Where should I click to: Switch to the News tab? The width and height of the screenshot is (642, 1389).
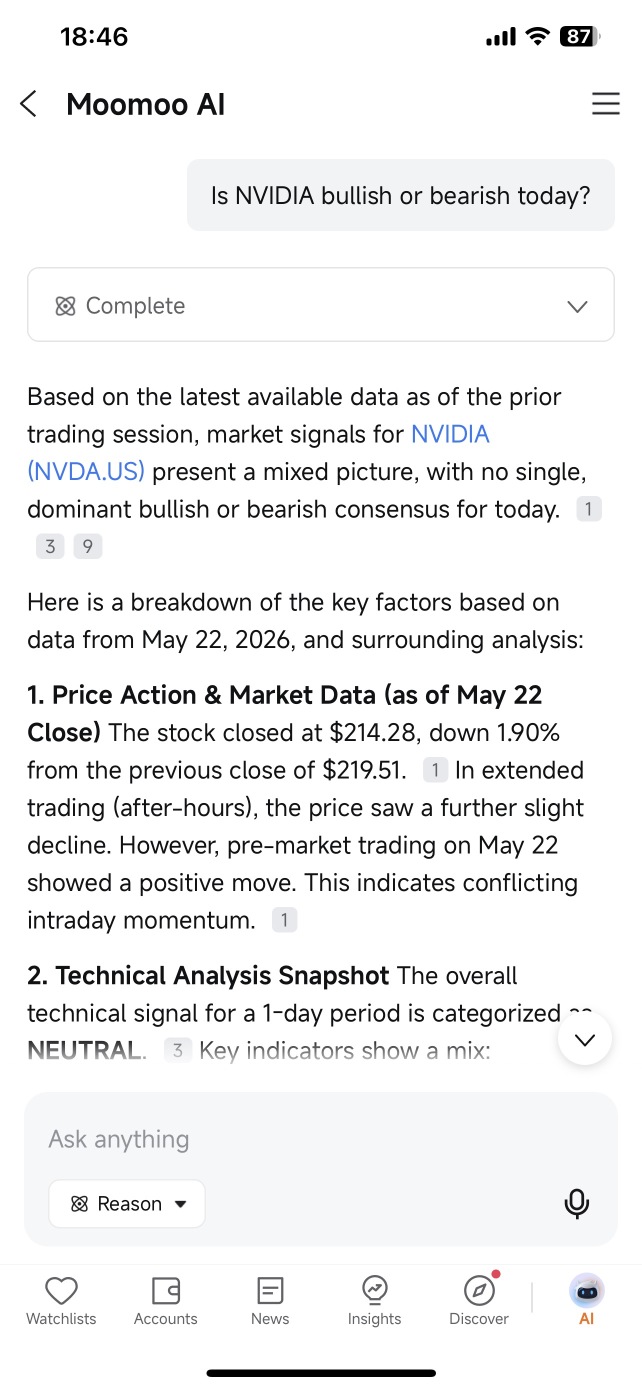[270, 1302]
